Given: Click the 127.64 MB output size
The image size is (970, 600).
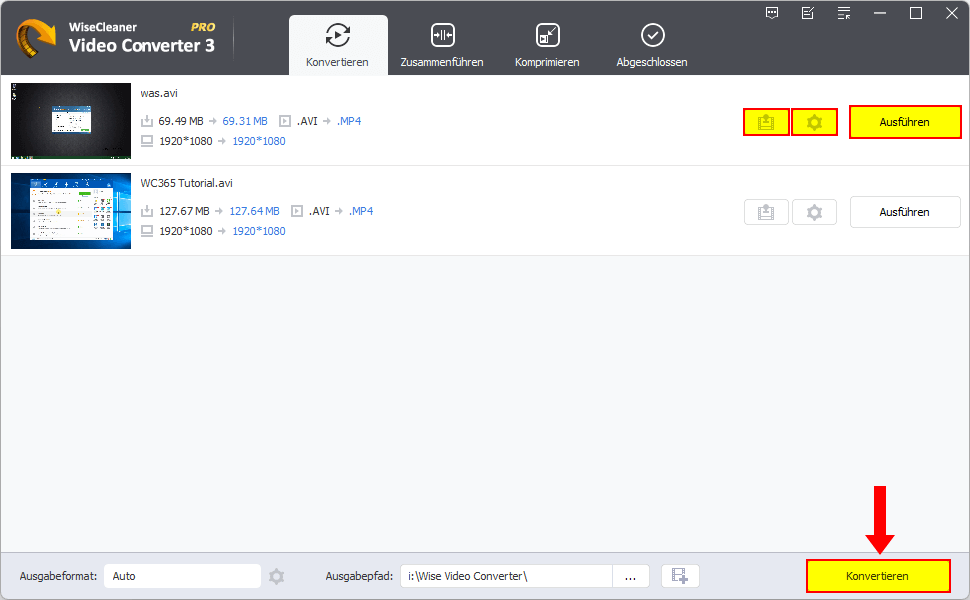Looking at the screenshot, I should [254, 211].
